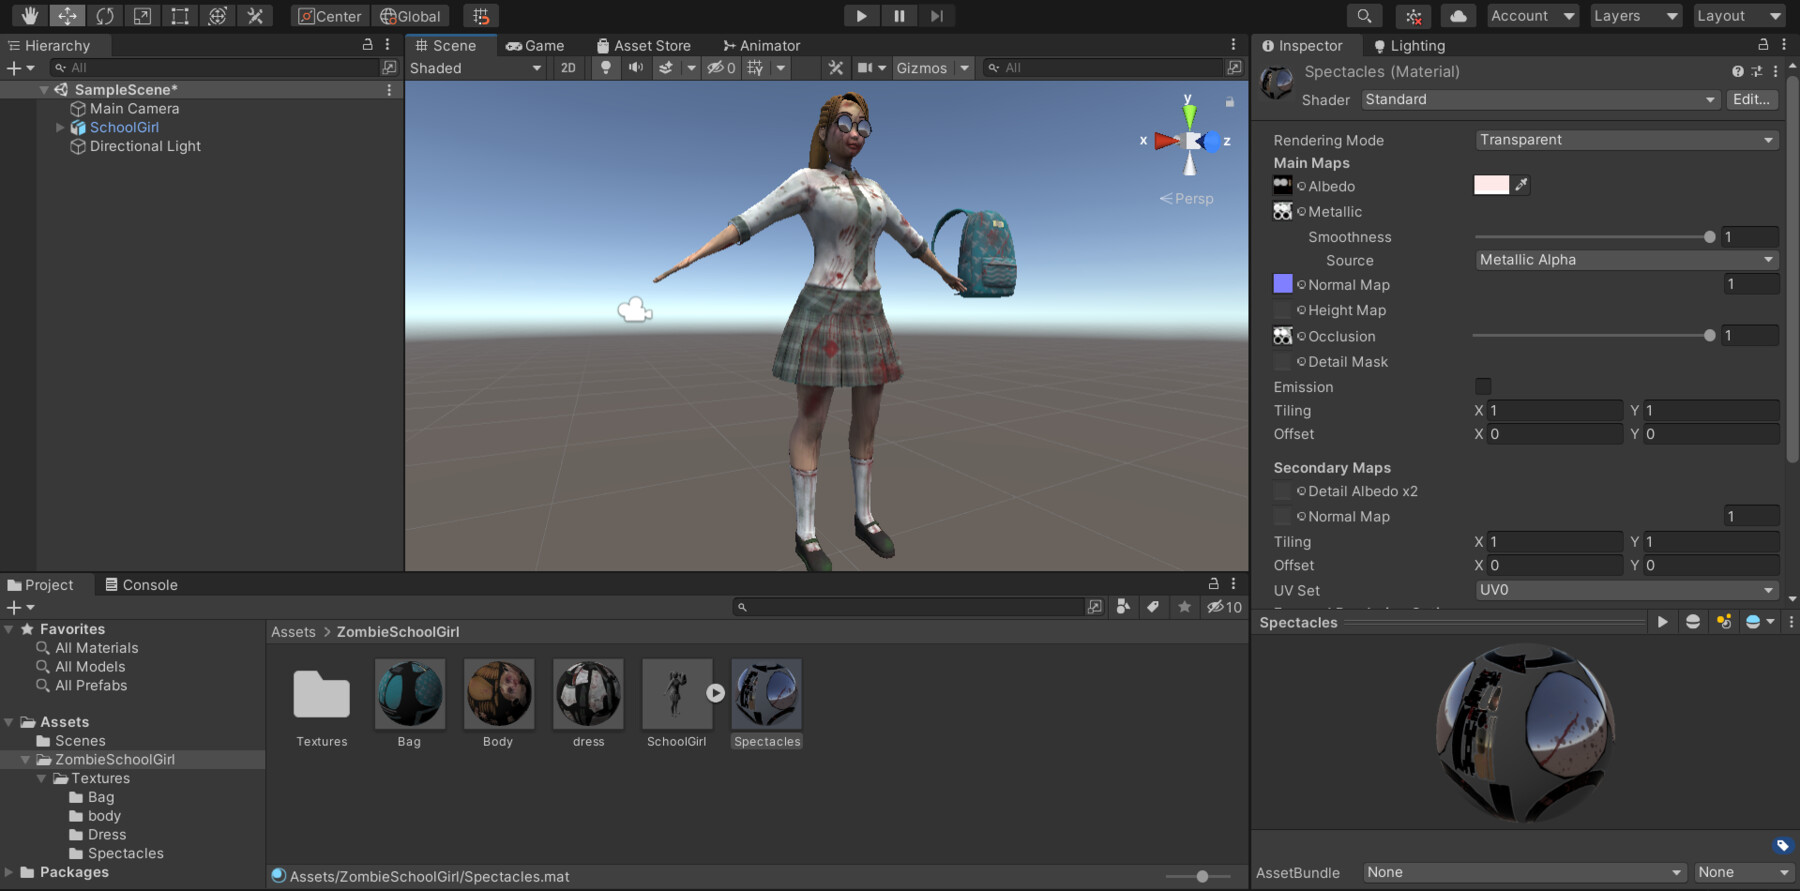Open custom editor tools

pyautogui.click(x=255, y=16)
